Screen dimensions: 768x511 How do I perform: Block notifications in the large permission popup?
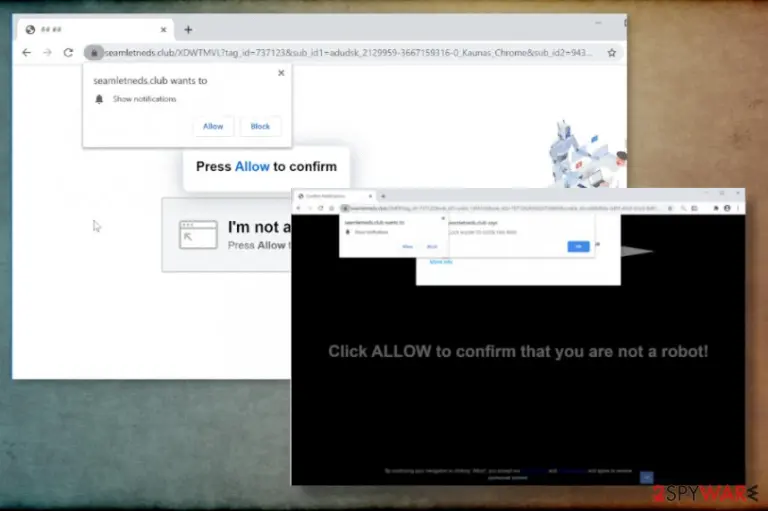[x=260, y=126]
